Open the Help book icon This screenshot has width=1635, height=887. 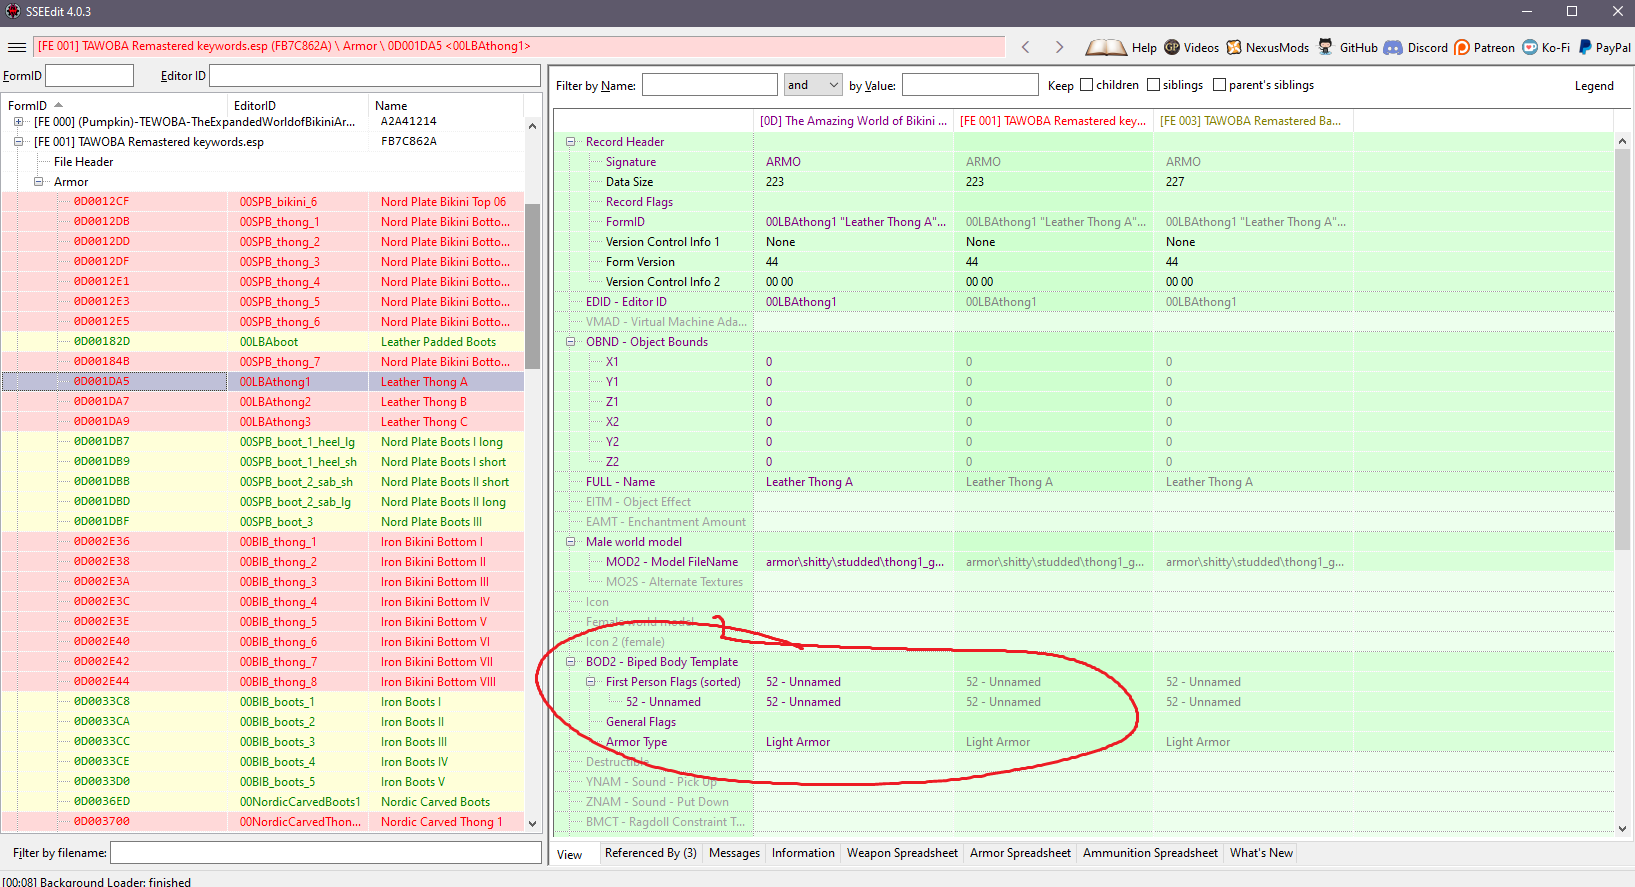1106,47
